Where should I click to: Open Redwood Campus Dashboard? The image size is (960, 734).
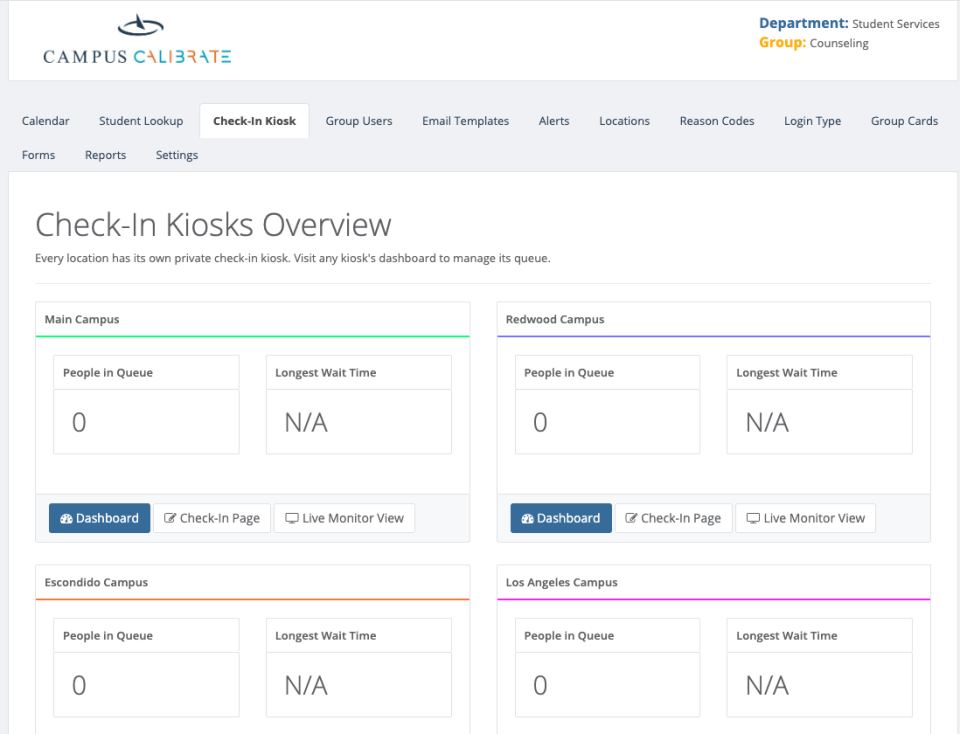tap(561, 518)
